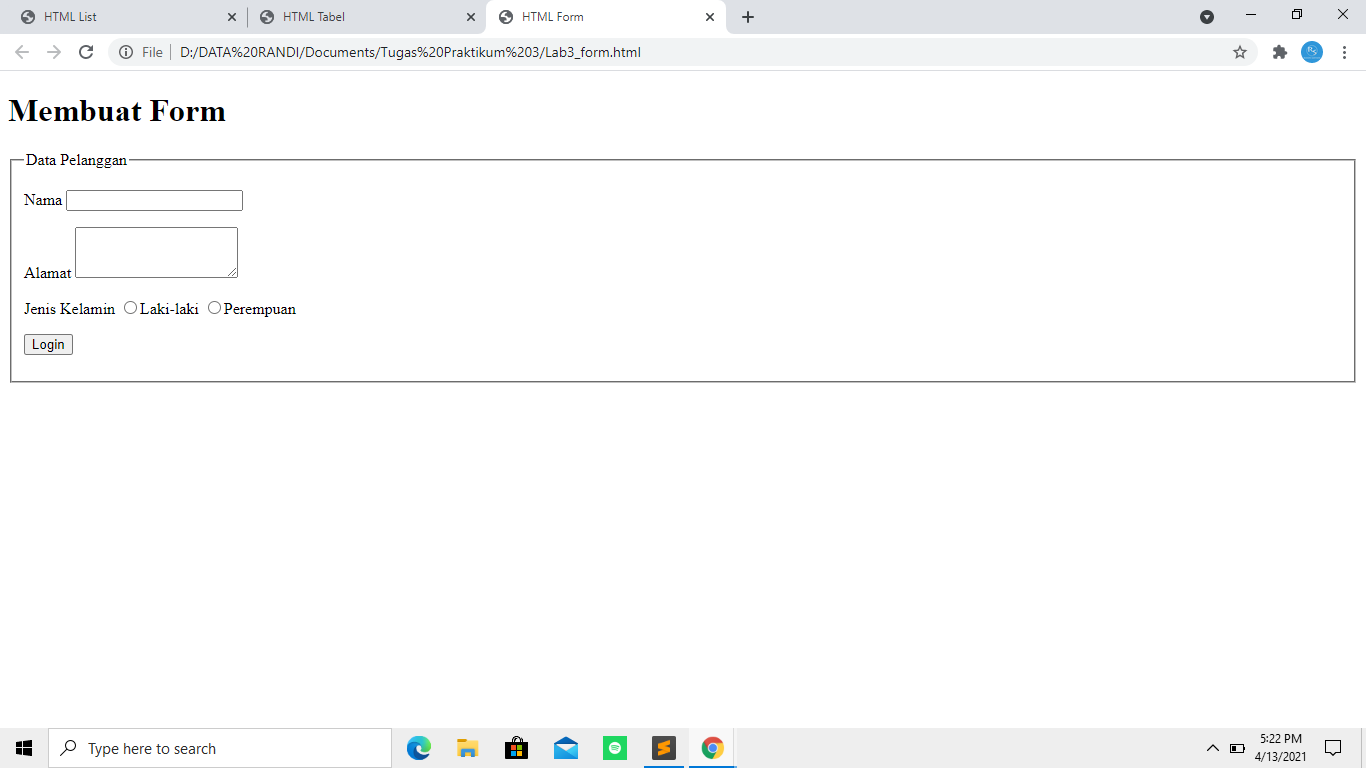The image size is (1366, 768).
Task: Reload the current page
Action: click(x=86, y=51)
